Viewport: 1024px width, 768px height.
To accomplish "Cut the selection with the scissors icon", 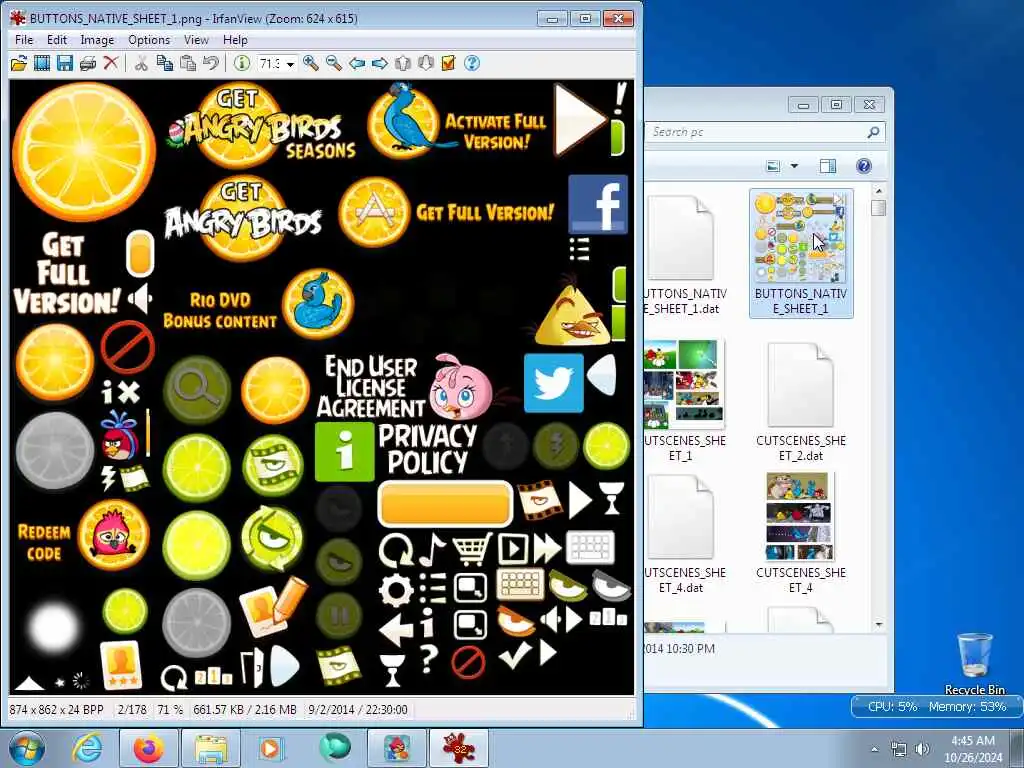I will click(141, 63).
